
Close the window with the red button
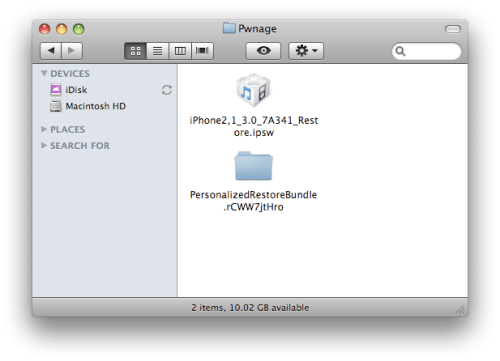45,29
